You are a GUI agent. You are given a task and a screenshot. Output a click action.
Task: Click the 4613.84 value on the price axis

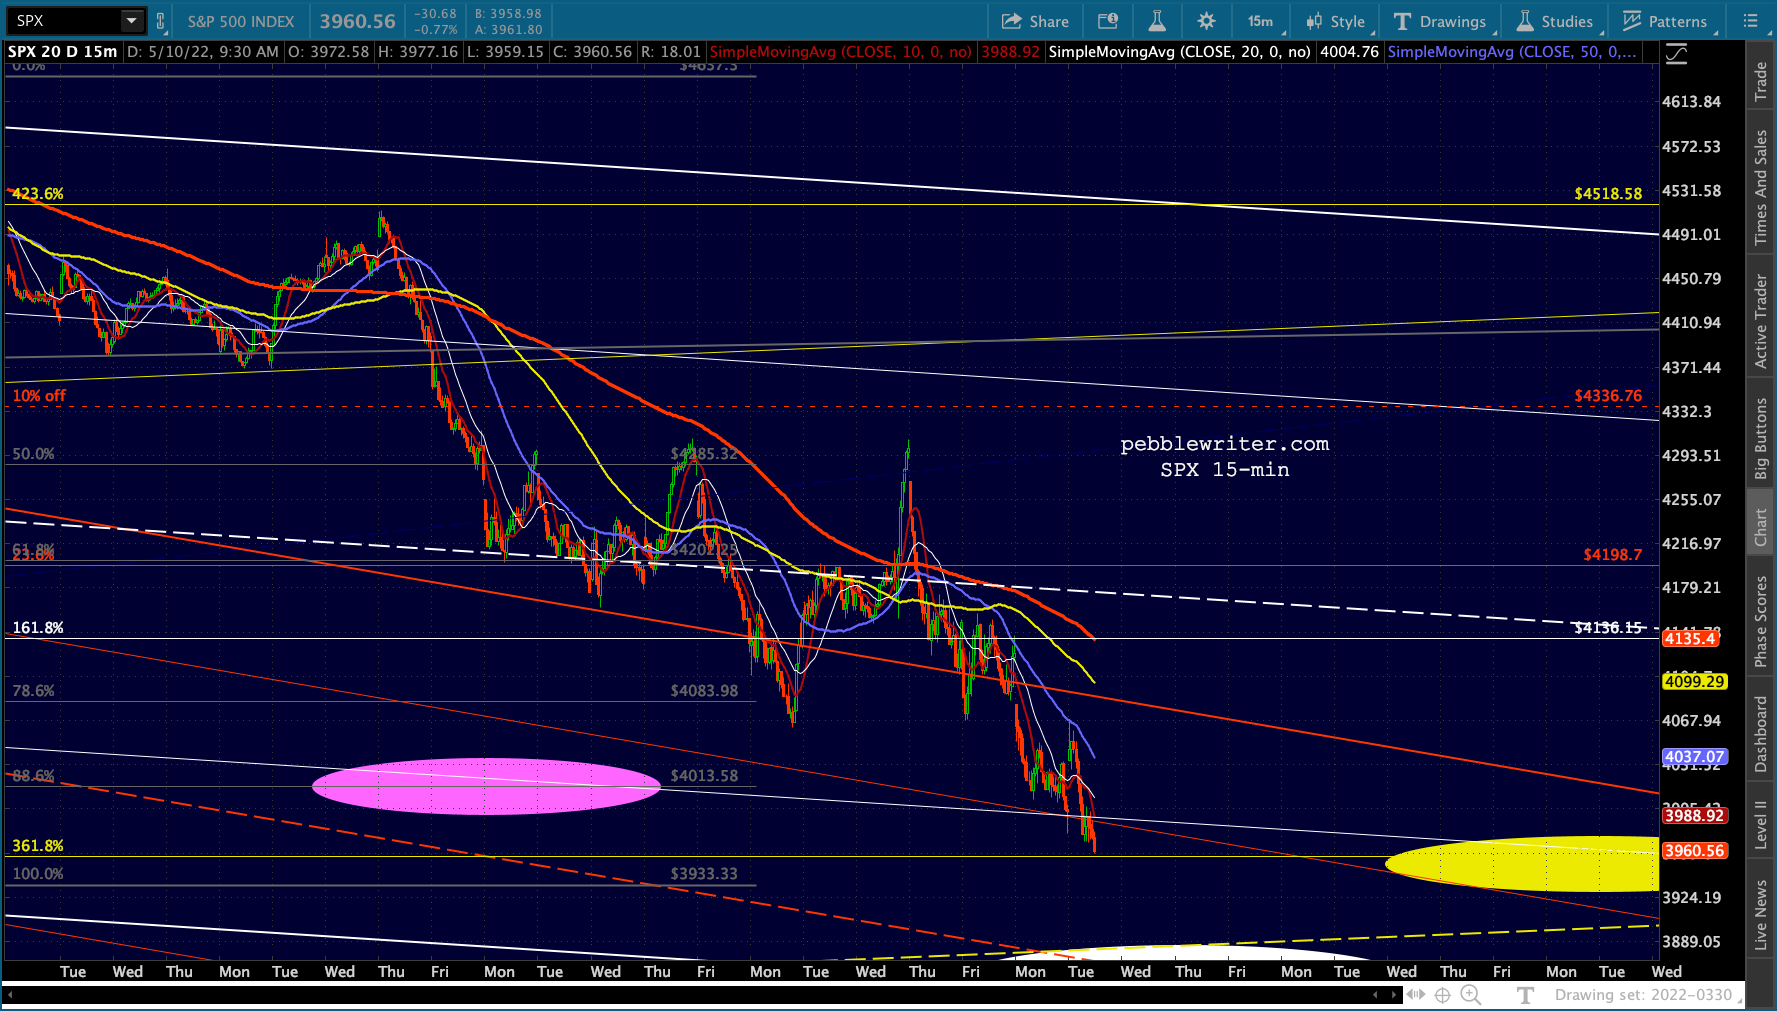[1692, 102]
